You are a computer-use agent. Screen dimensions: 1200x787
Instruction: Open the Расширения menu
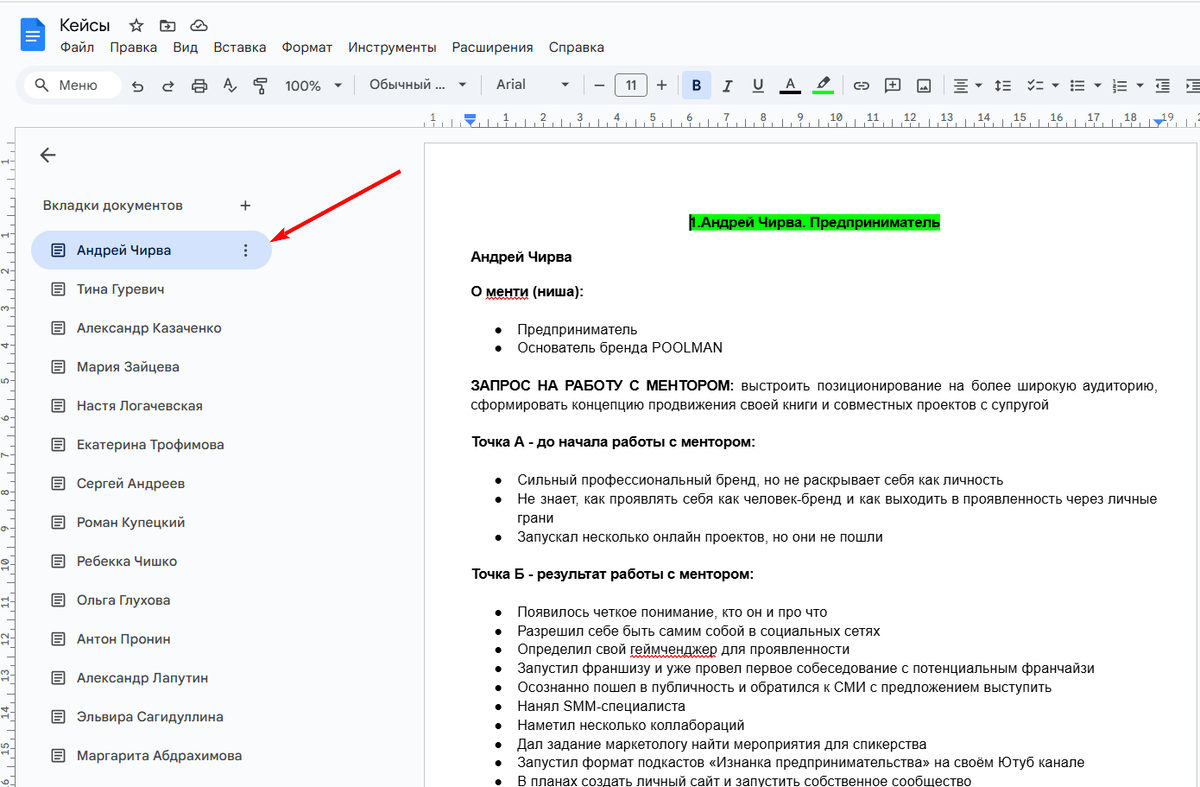(x=492, y=47)
